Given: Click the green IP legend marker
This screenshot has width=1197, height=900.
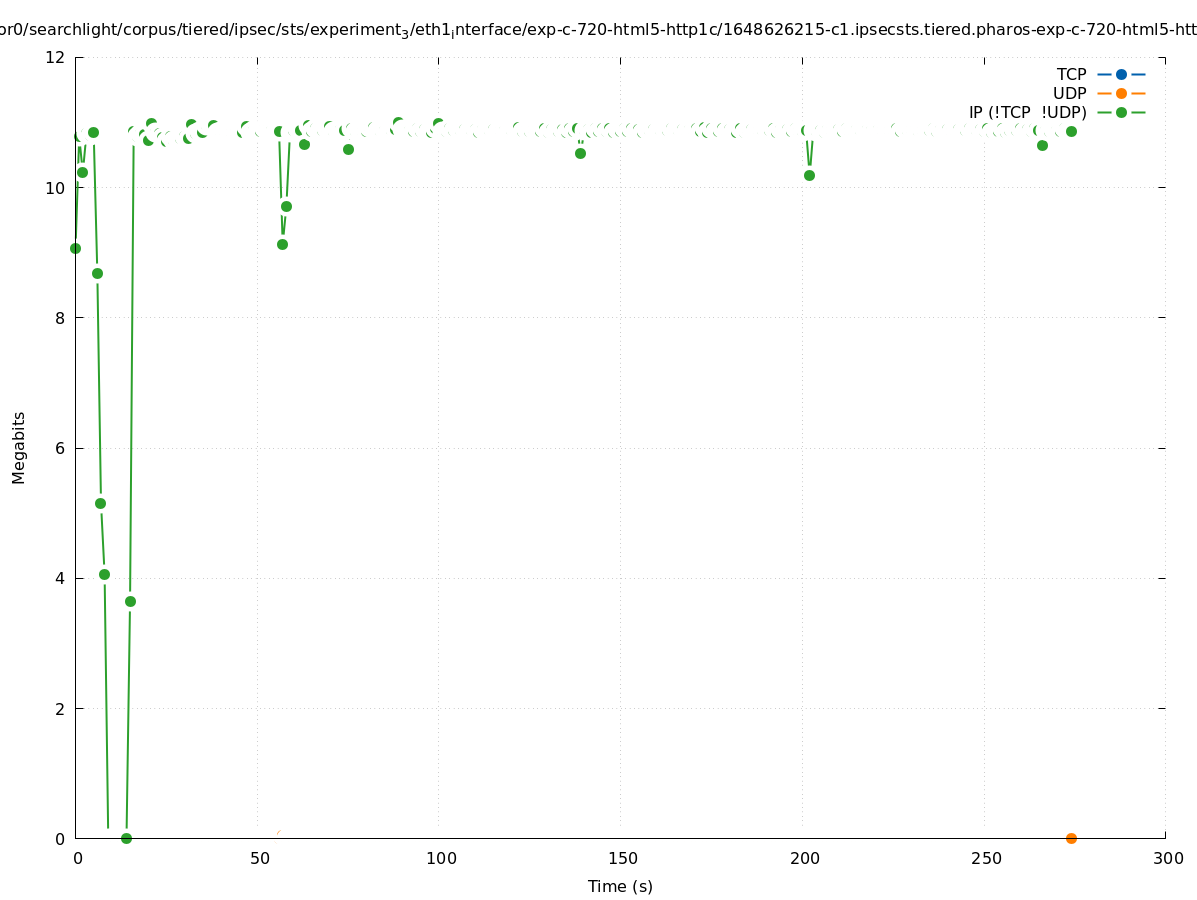Looking at the screenshot, I should tap(1121, 112).
